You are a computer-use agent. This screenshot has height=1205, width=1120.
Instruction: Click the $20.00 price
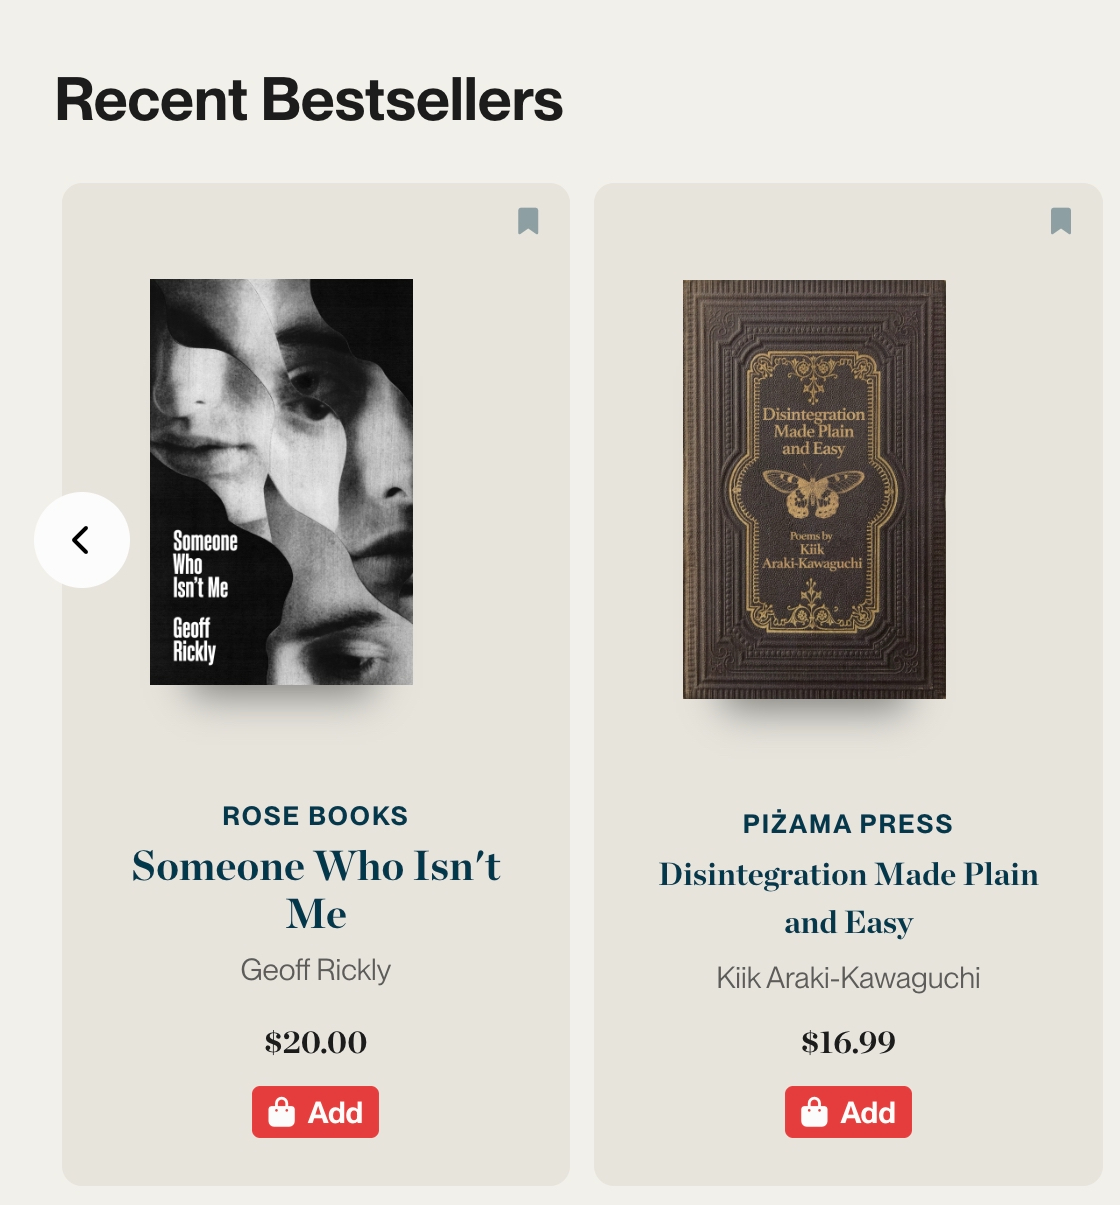click(315, 1042)
